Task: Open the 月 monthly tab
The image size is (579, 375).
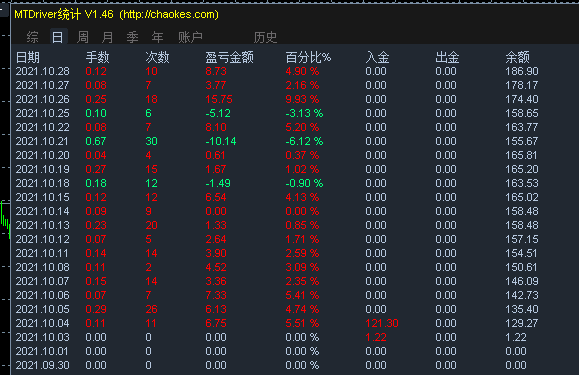Action: click(107, 37)
